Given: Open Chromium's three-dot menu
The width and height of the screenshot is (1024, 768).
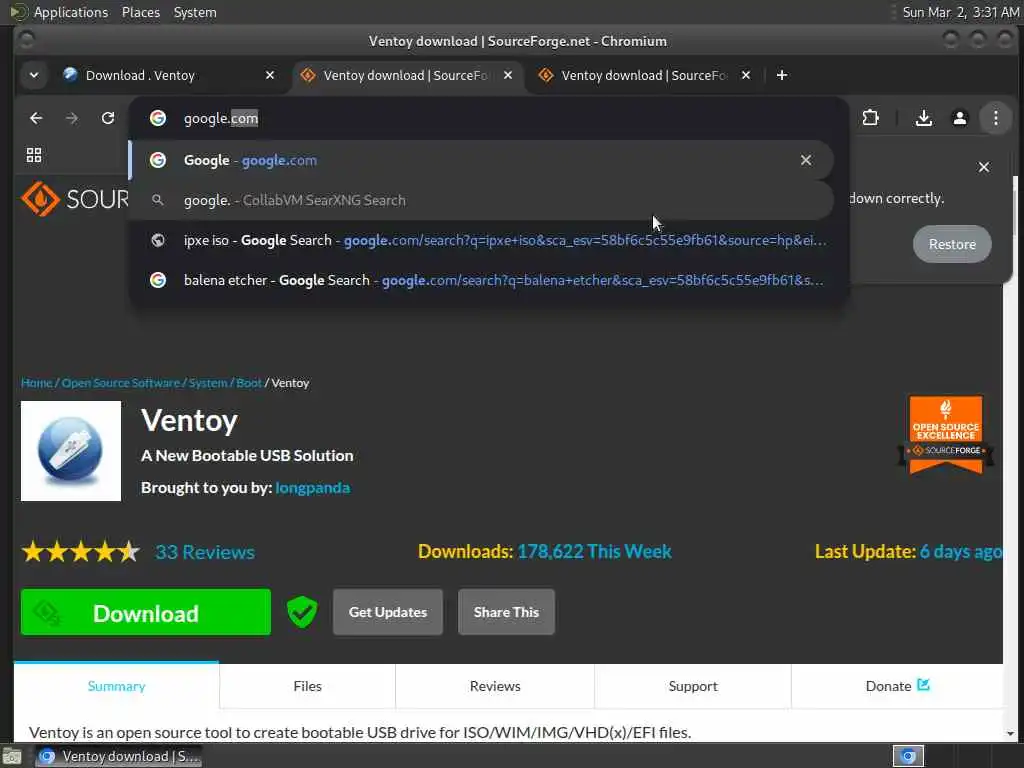Looking at the screenshot, I should [x=995, y=118].
